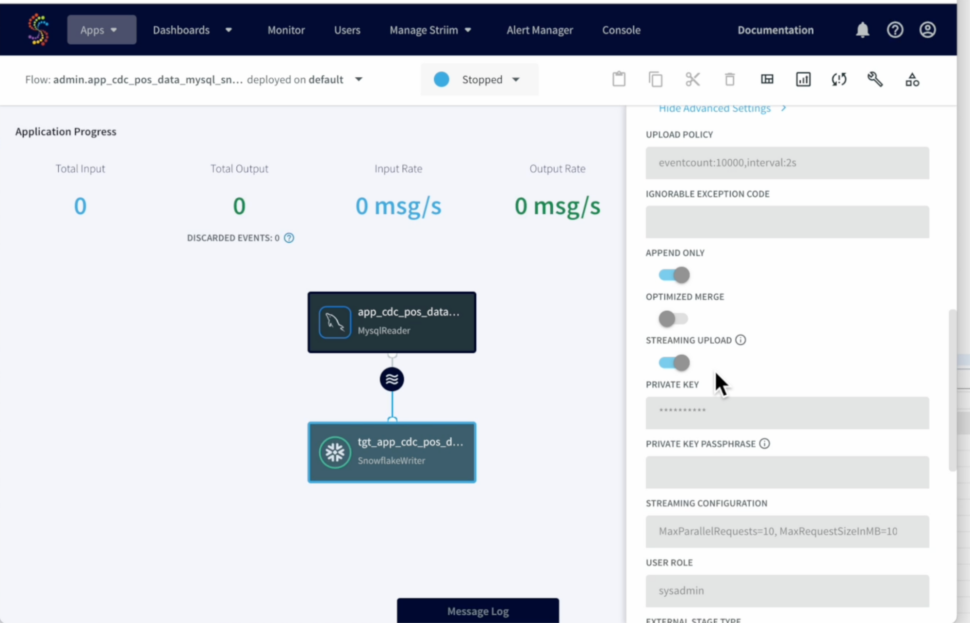This screenshot has width=970, height=623.
Task: Open the notifications bell
Action: 862,30
